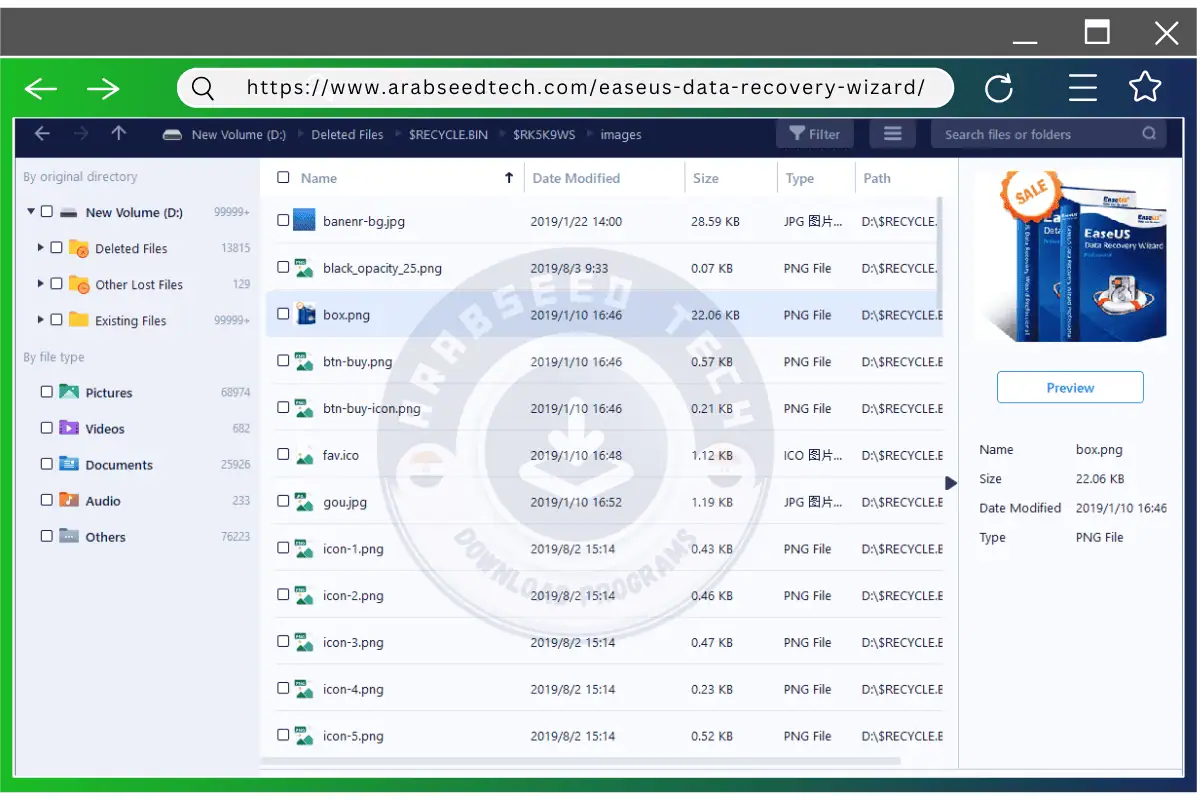Image resolution: width=1200 pixels, height=800 pixels.
Task: Check the box next to box.png
Action: pyautogui.click(x=283, y=314)
